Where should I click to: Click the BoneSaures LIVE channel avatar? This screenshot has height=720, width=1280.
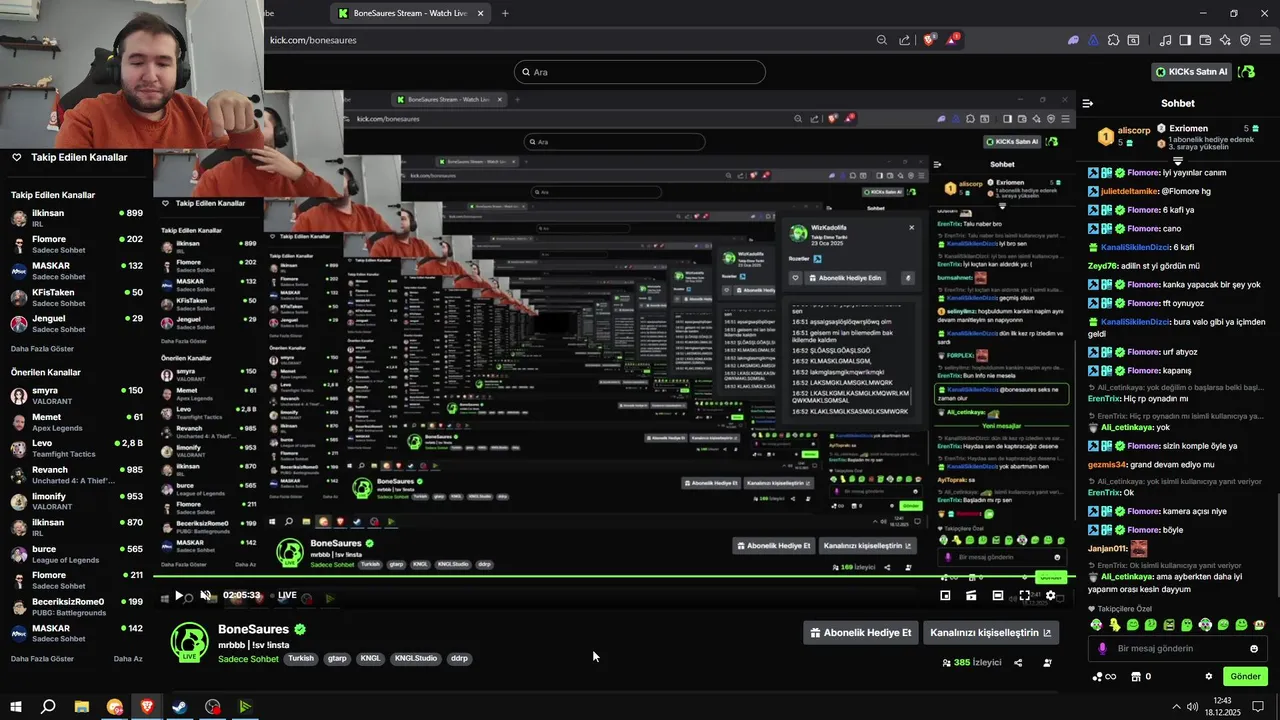(190, 643)
